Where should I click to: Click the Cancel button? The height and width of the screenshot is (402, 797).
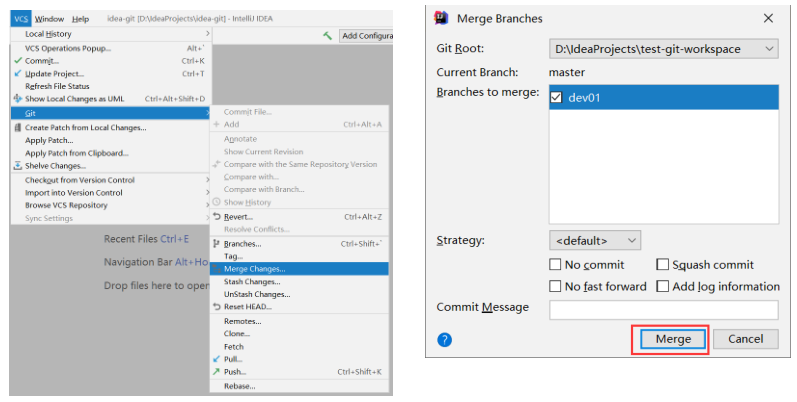pos(745,339)
